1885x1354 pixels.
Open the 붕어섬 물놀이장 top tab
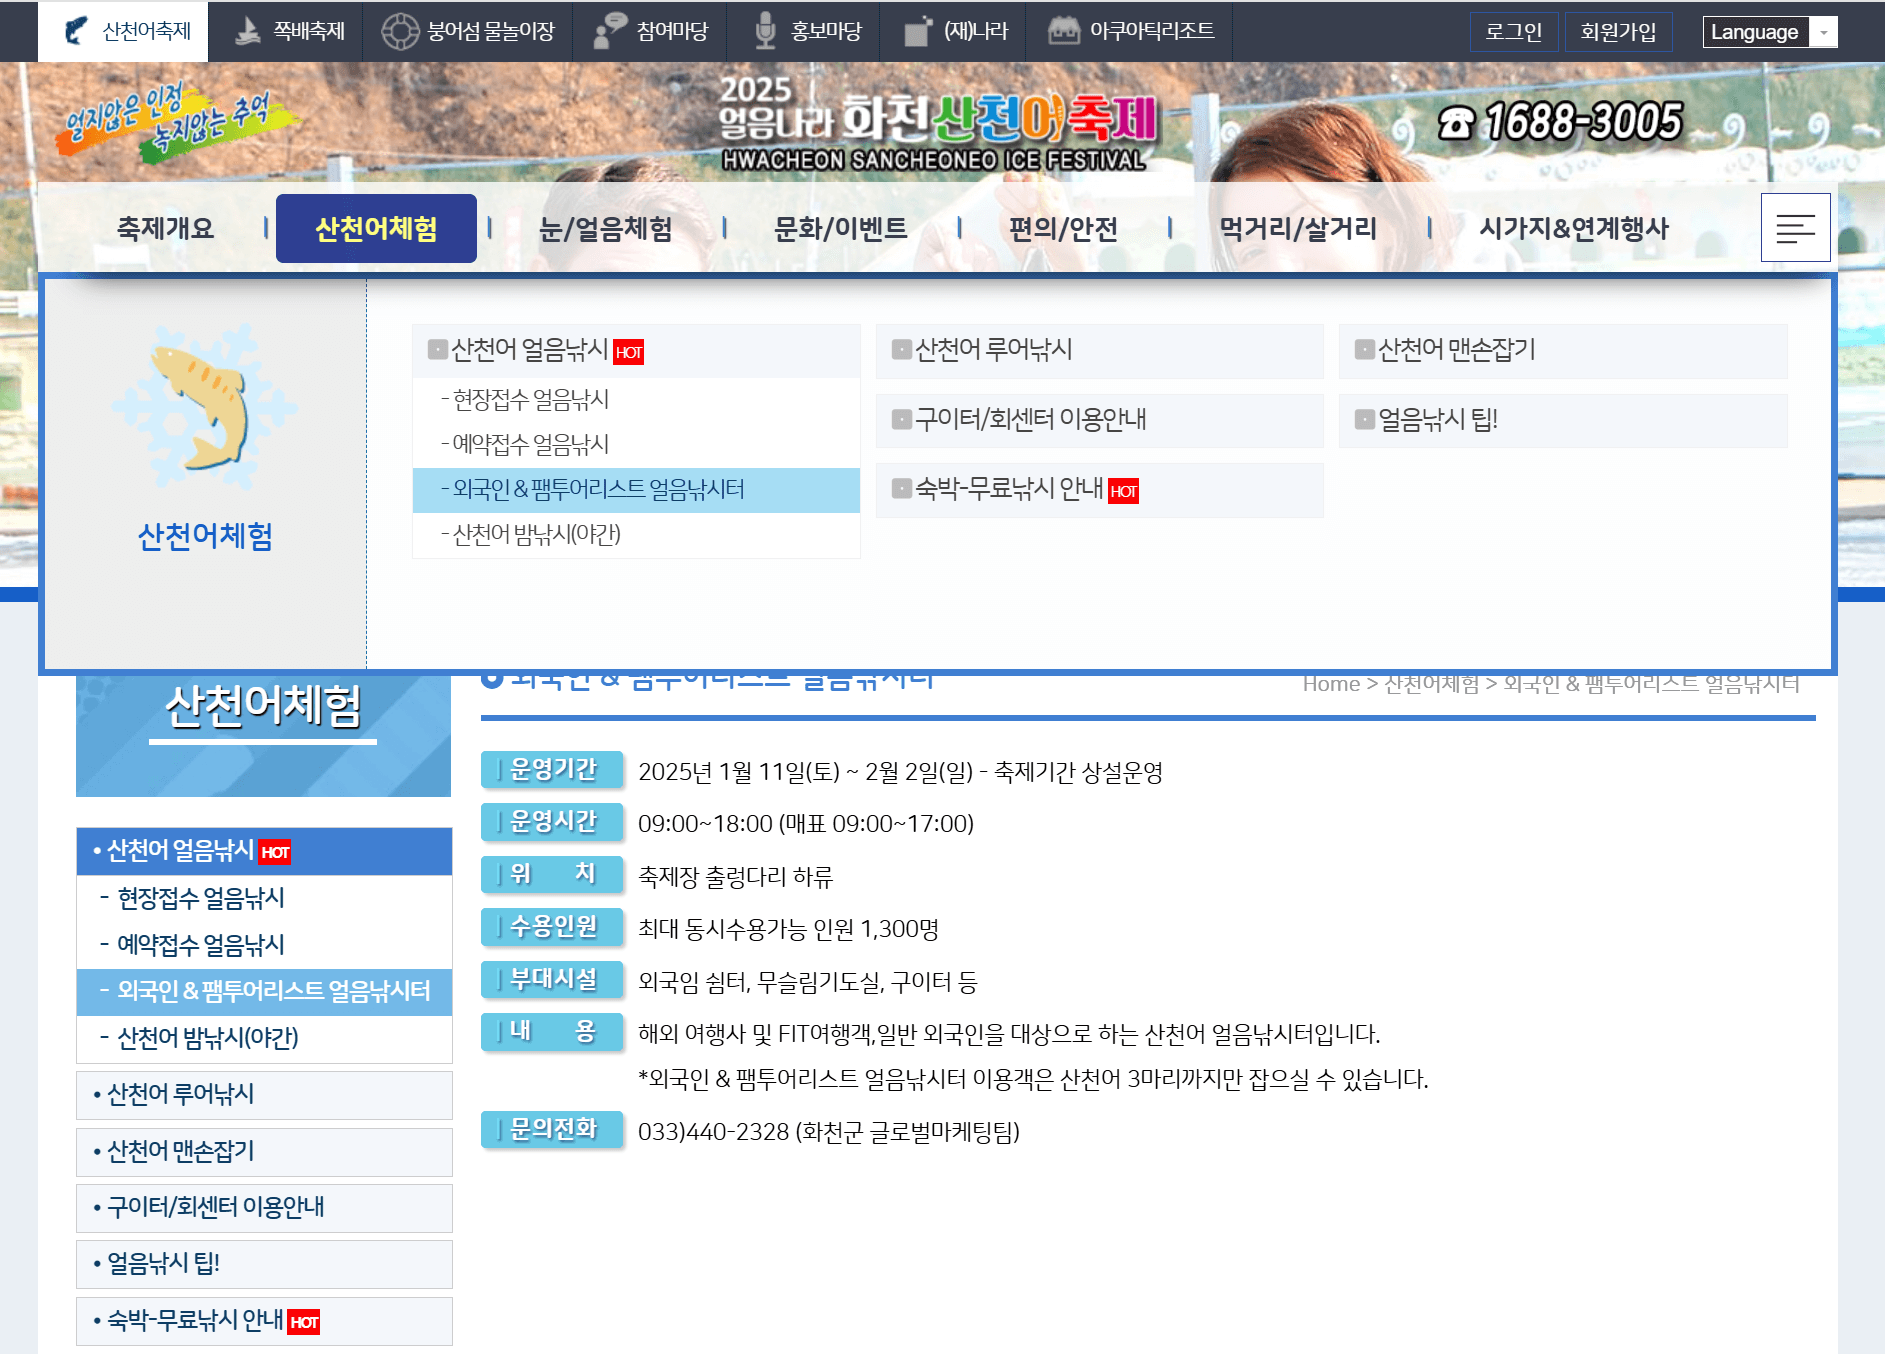pos(468,31)
